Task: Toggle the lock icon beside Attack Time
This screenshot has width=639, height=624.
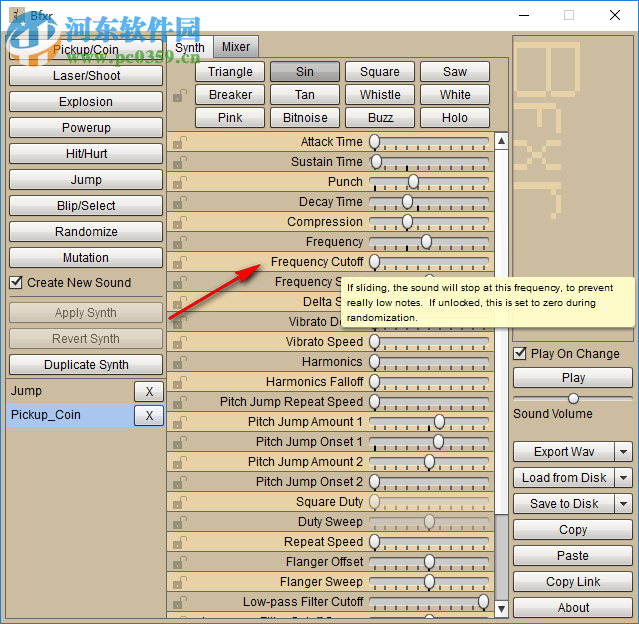Action: click(x=180, y=142)
